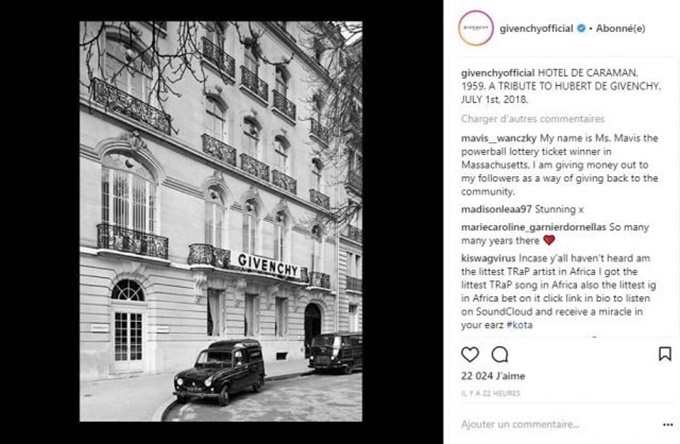Expand Charger d'autres commentaires
This screenshot has width=680, height=444.
pos(533,119)
